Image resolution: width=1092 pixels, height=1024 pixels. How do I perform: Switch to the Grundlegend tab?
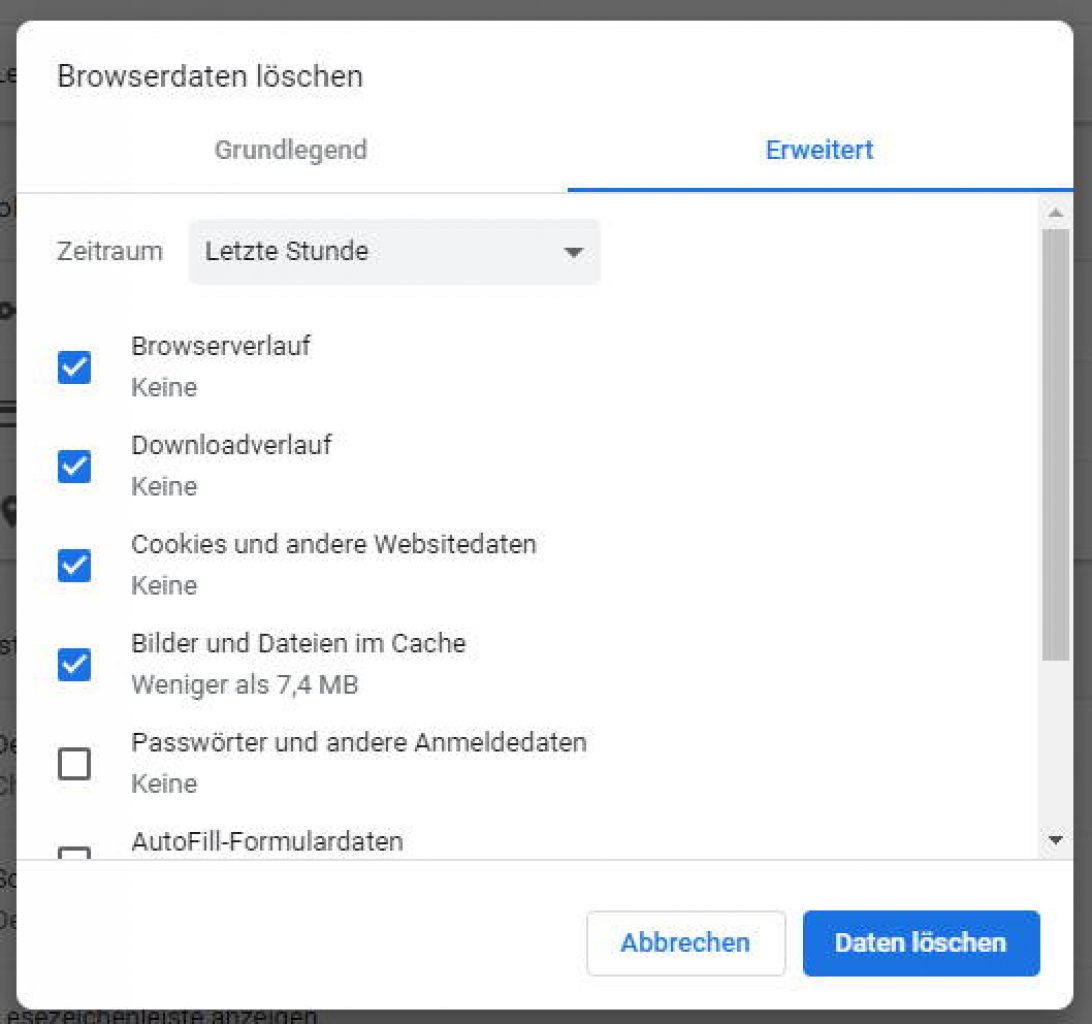(x=291, y=150)
